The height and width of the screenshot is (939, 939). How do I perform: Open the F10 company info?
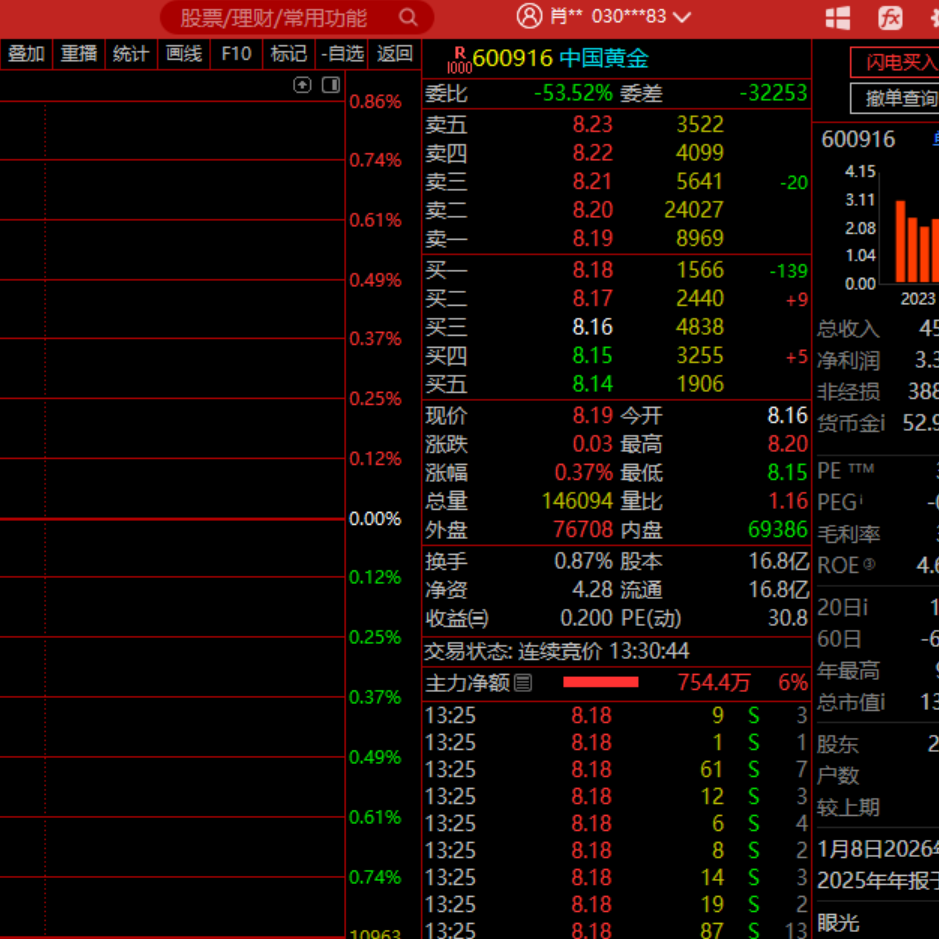point(237,54)
